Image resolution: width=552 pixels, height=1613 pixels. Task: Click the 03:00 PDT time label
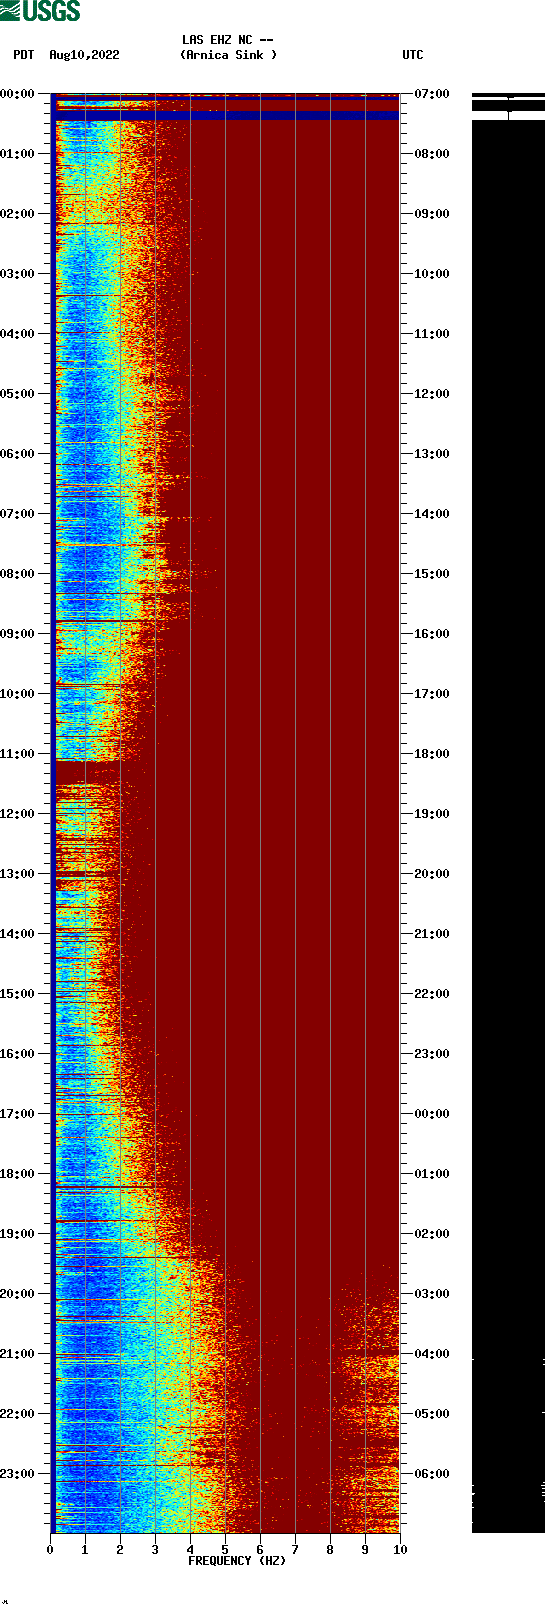tap(18, 274)
